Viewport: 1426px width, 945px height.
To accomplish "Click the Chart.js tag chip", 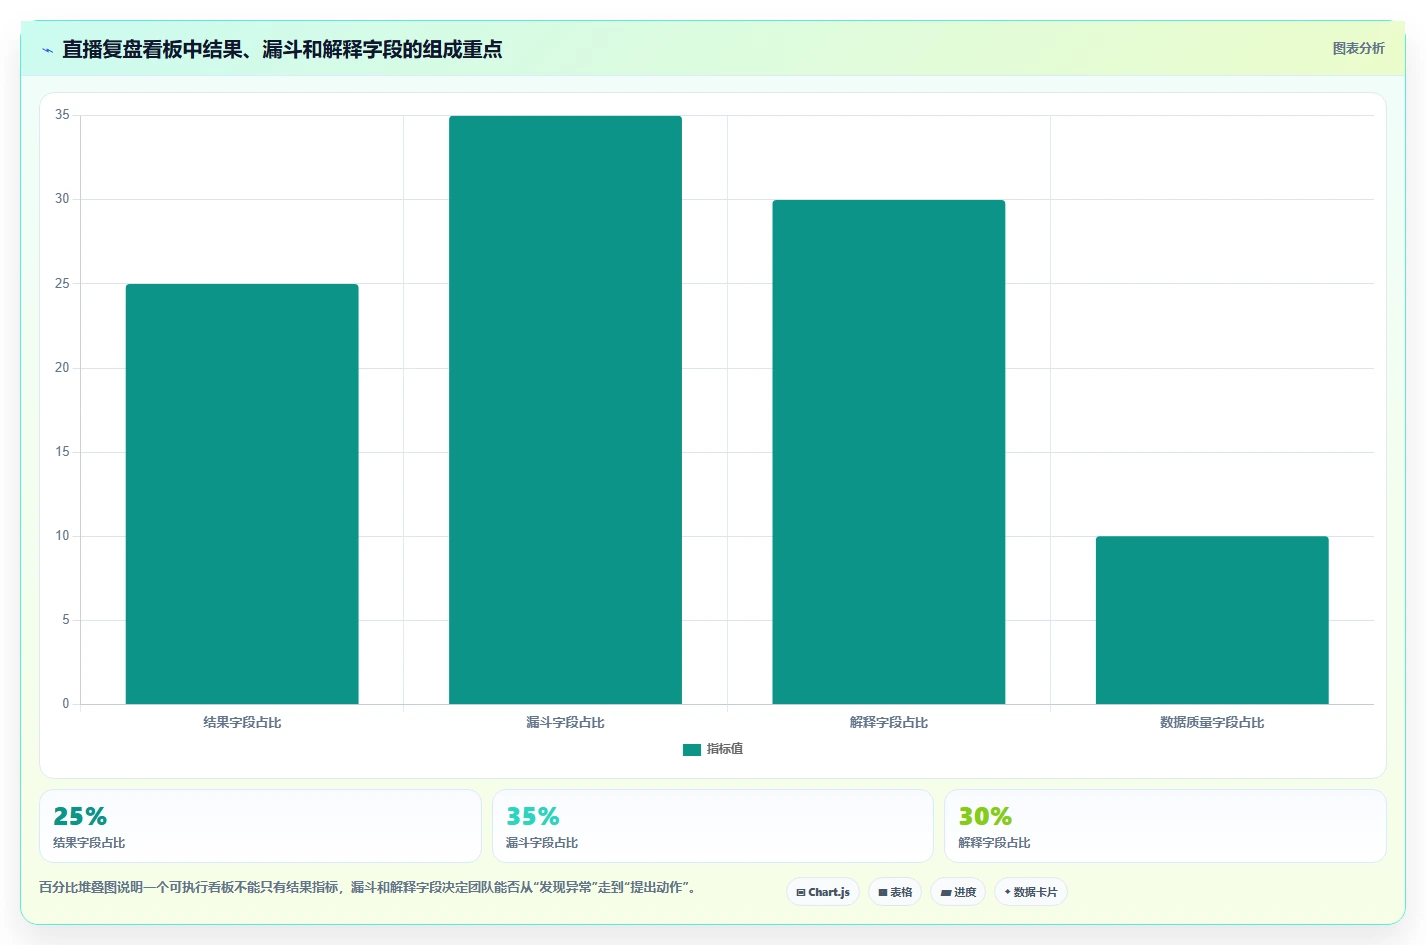I will pos(823,892).
